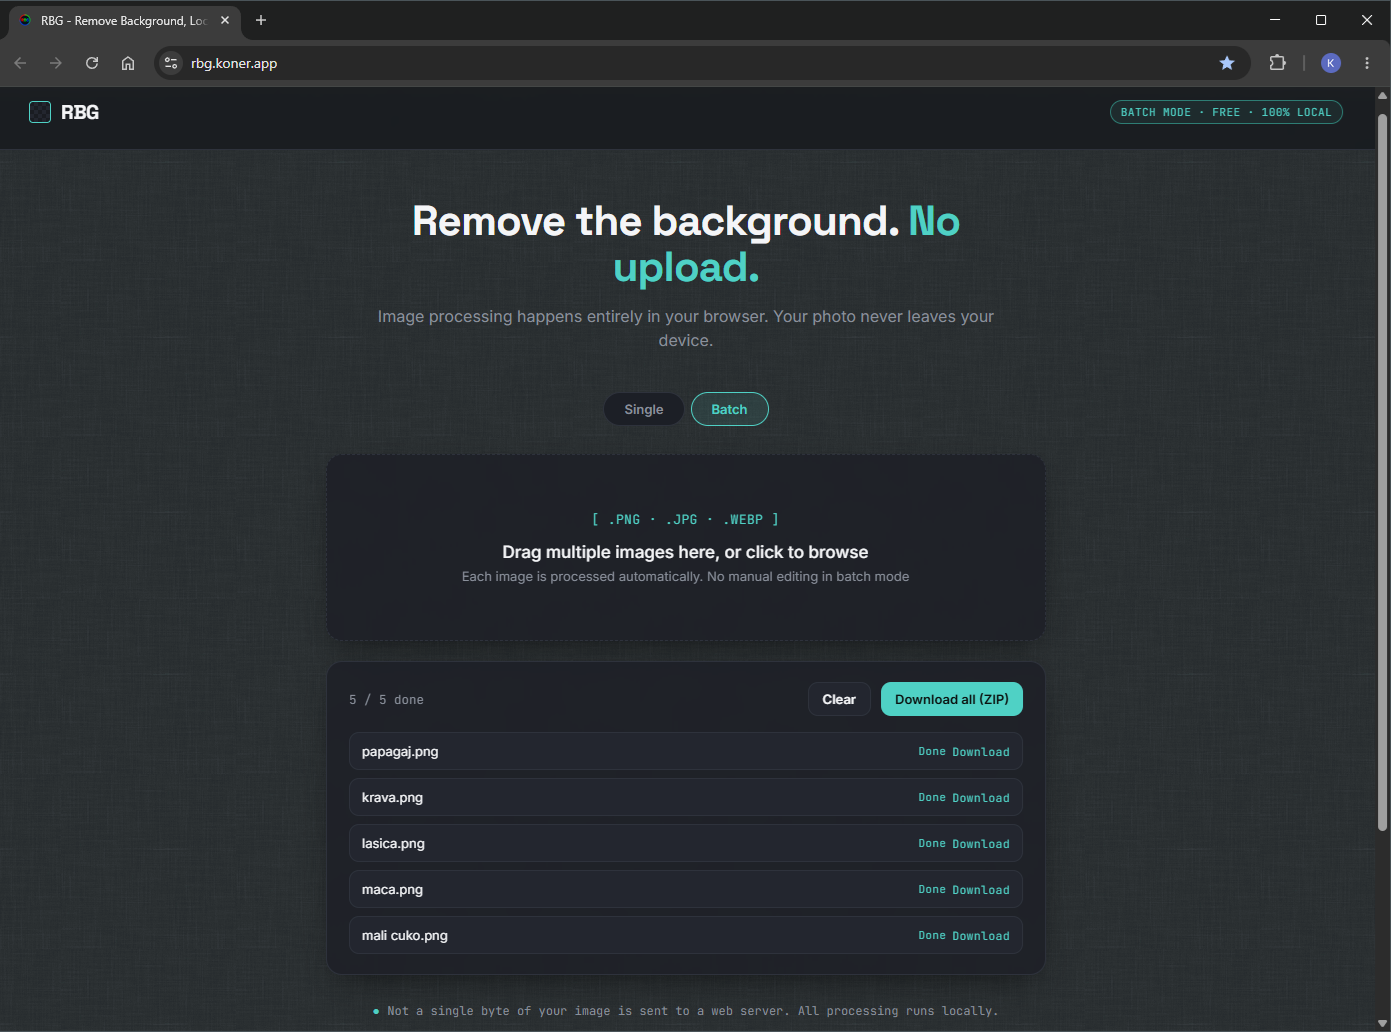Click the '[ .PNG · .JPG · .WEBP ]' format text

pyautogui.click(x=685, y=519)
